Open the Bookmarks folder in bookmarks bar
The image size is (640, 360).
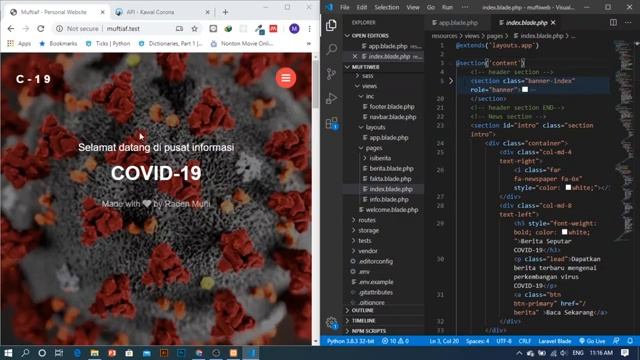[x=58, y=43]
